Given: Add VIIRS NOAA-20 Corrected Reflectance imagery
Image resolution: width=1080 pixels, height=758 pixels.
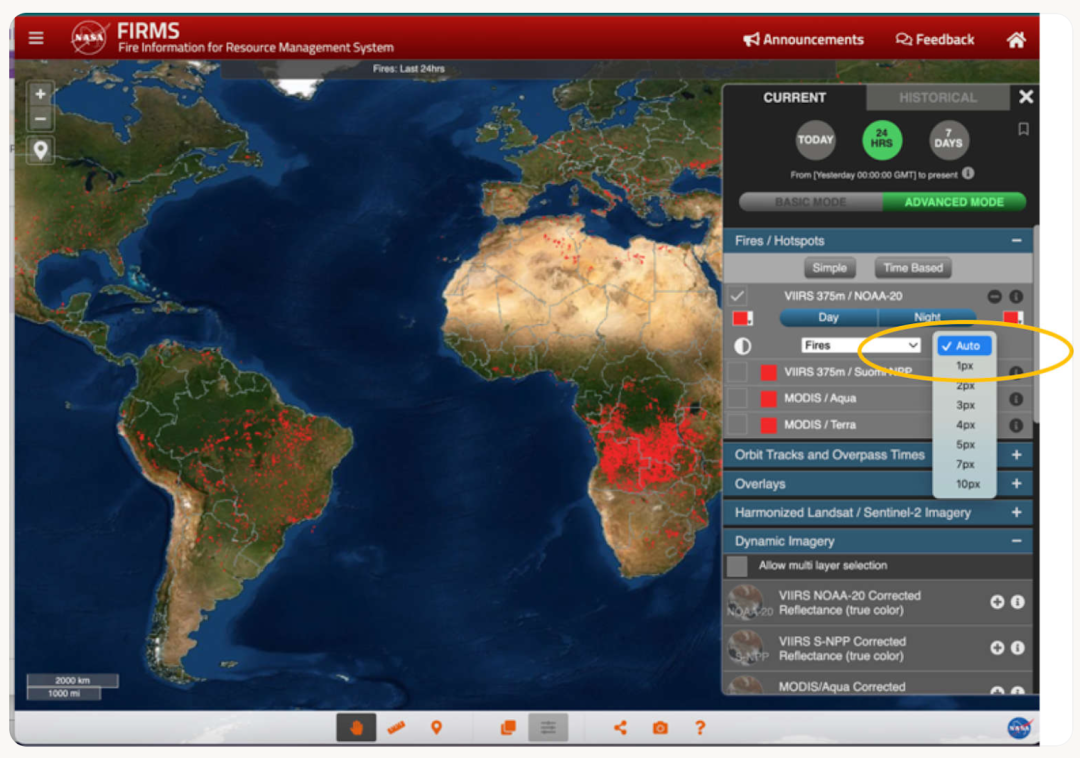Looking at the screenshot, I should tap(997, 602).
